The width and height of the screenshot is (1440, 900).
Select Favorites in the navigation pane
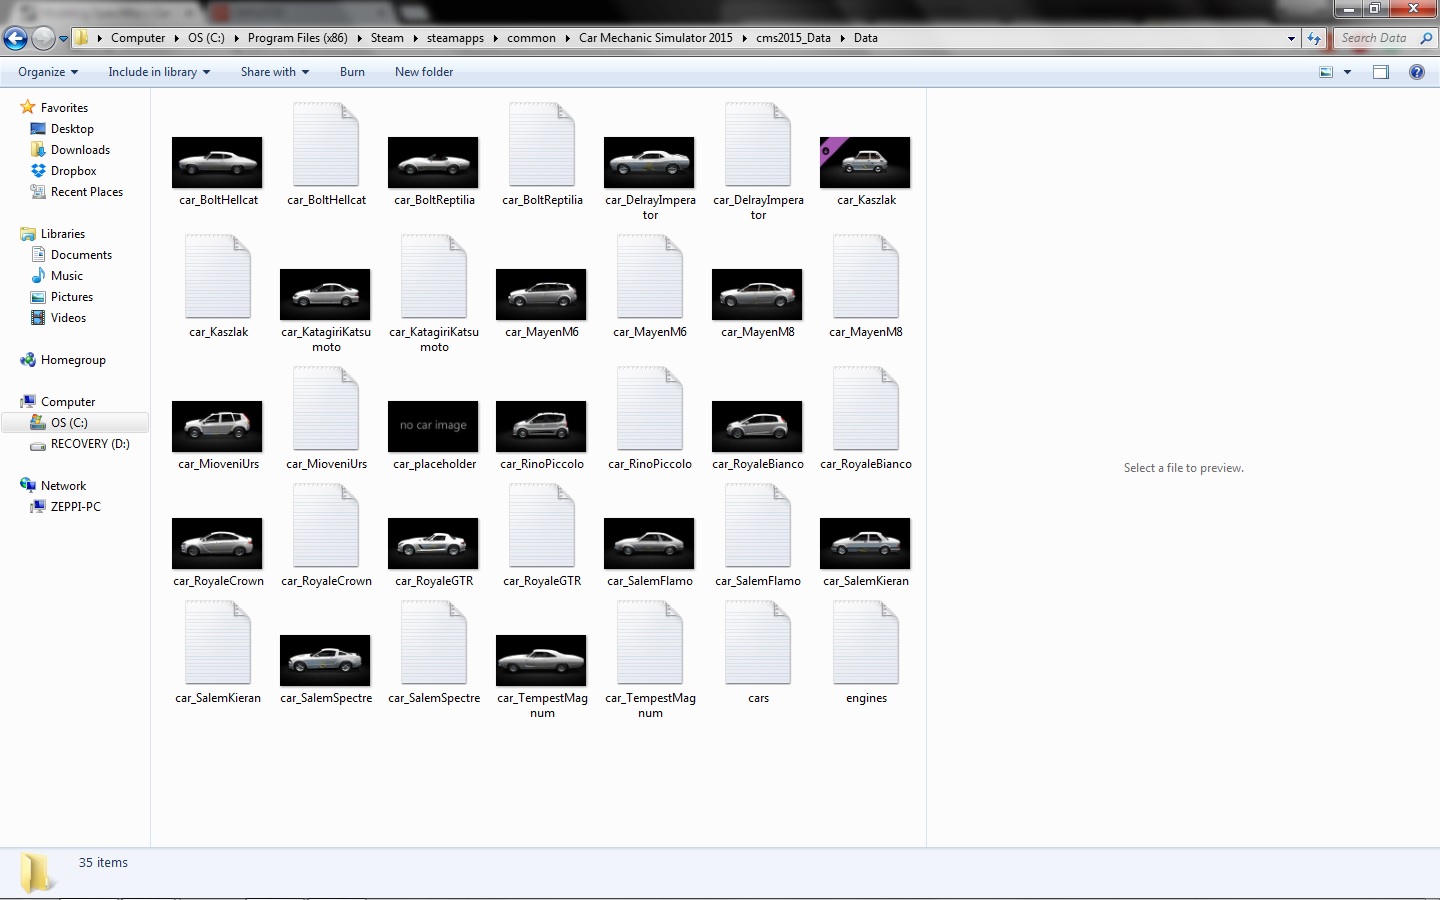64,108
